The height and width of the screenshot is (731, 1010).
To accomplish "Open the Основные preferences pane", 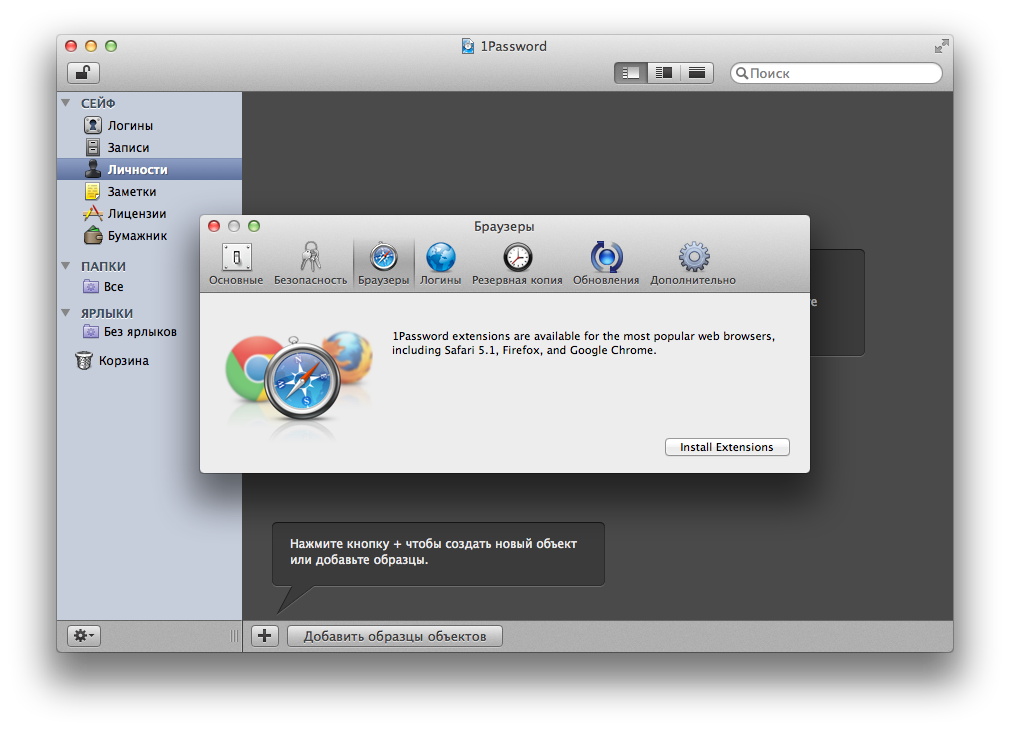I will pos(236,264).
